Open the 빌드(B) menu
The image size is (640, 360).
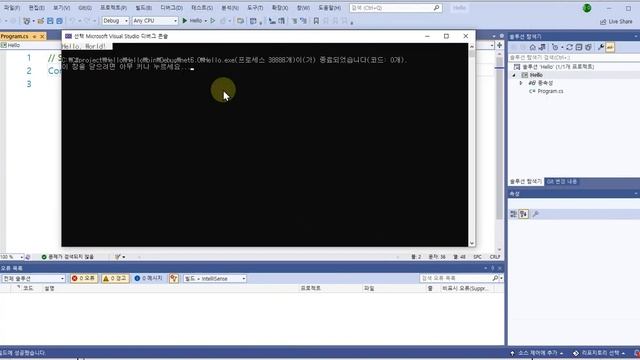[x=143, y=8]
